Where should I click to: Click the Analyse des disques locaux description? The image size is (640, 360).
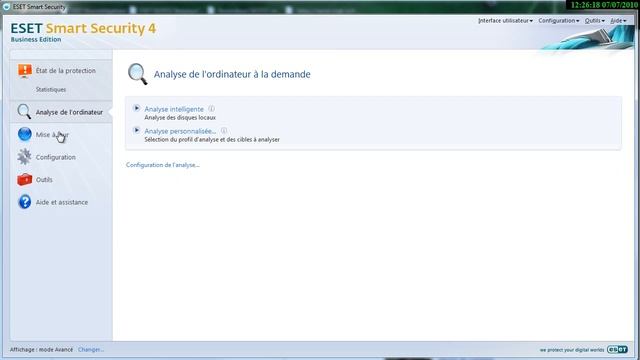pos(180,118)
